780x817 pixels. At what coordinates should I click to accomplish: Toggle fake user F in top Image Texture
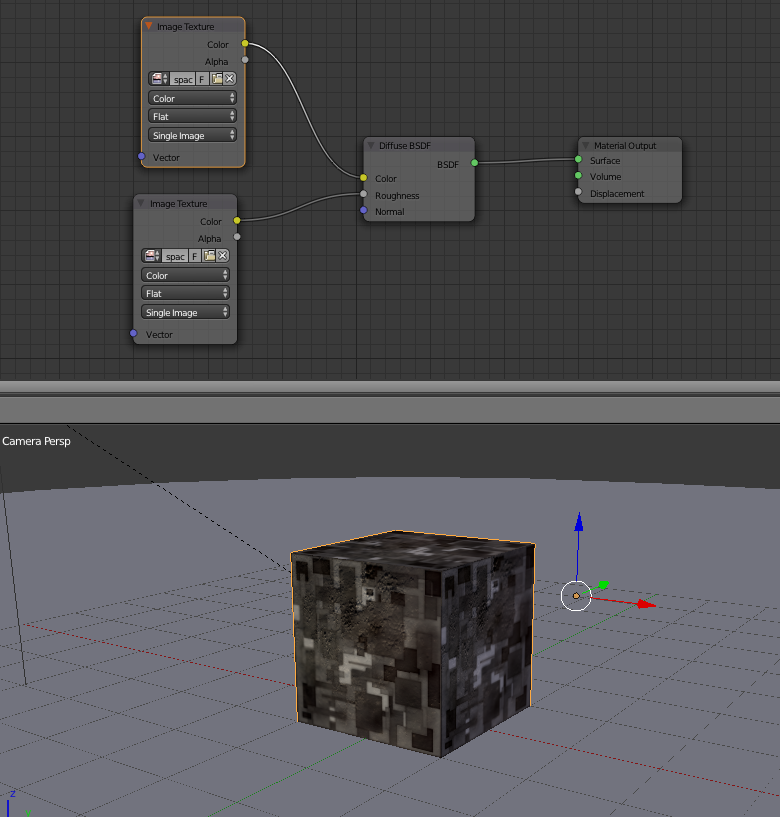tap(202, 79)
